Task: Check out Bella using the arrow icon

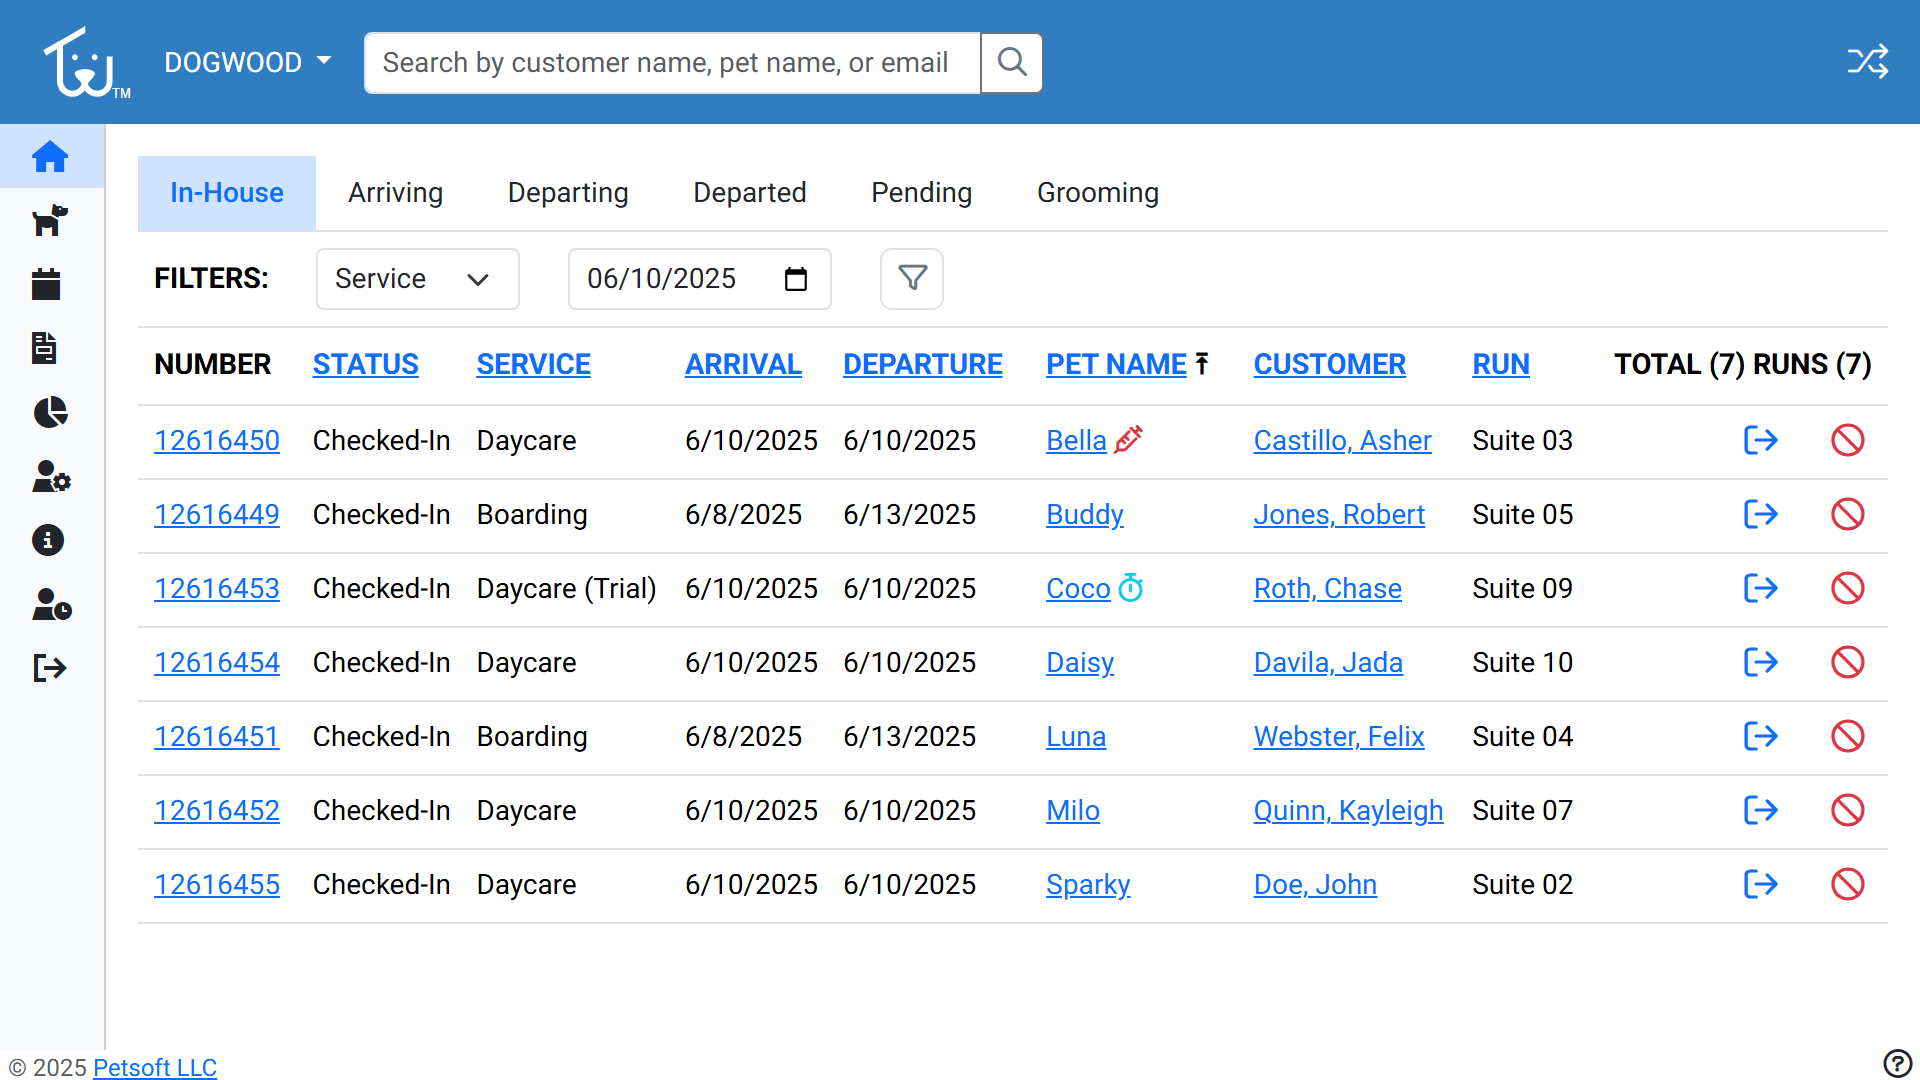Action: [1760, 440]
